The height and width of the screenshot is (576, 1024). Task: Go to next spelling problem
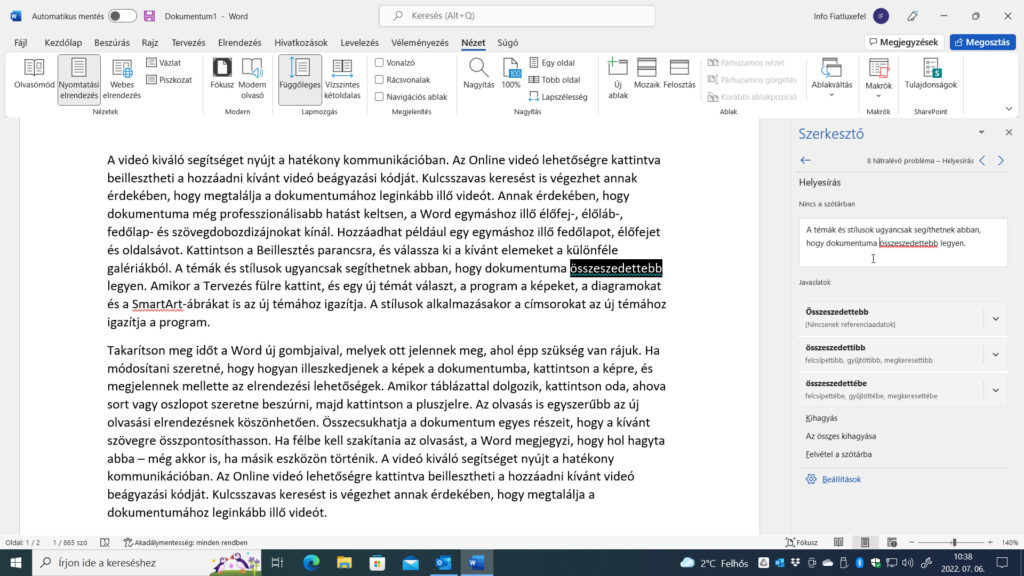click(x=1000, y=160)
